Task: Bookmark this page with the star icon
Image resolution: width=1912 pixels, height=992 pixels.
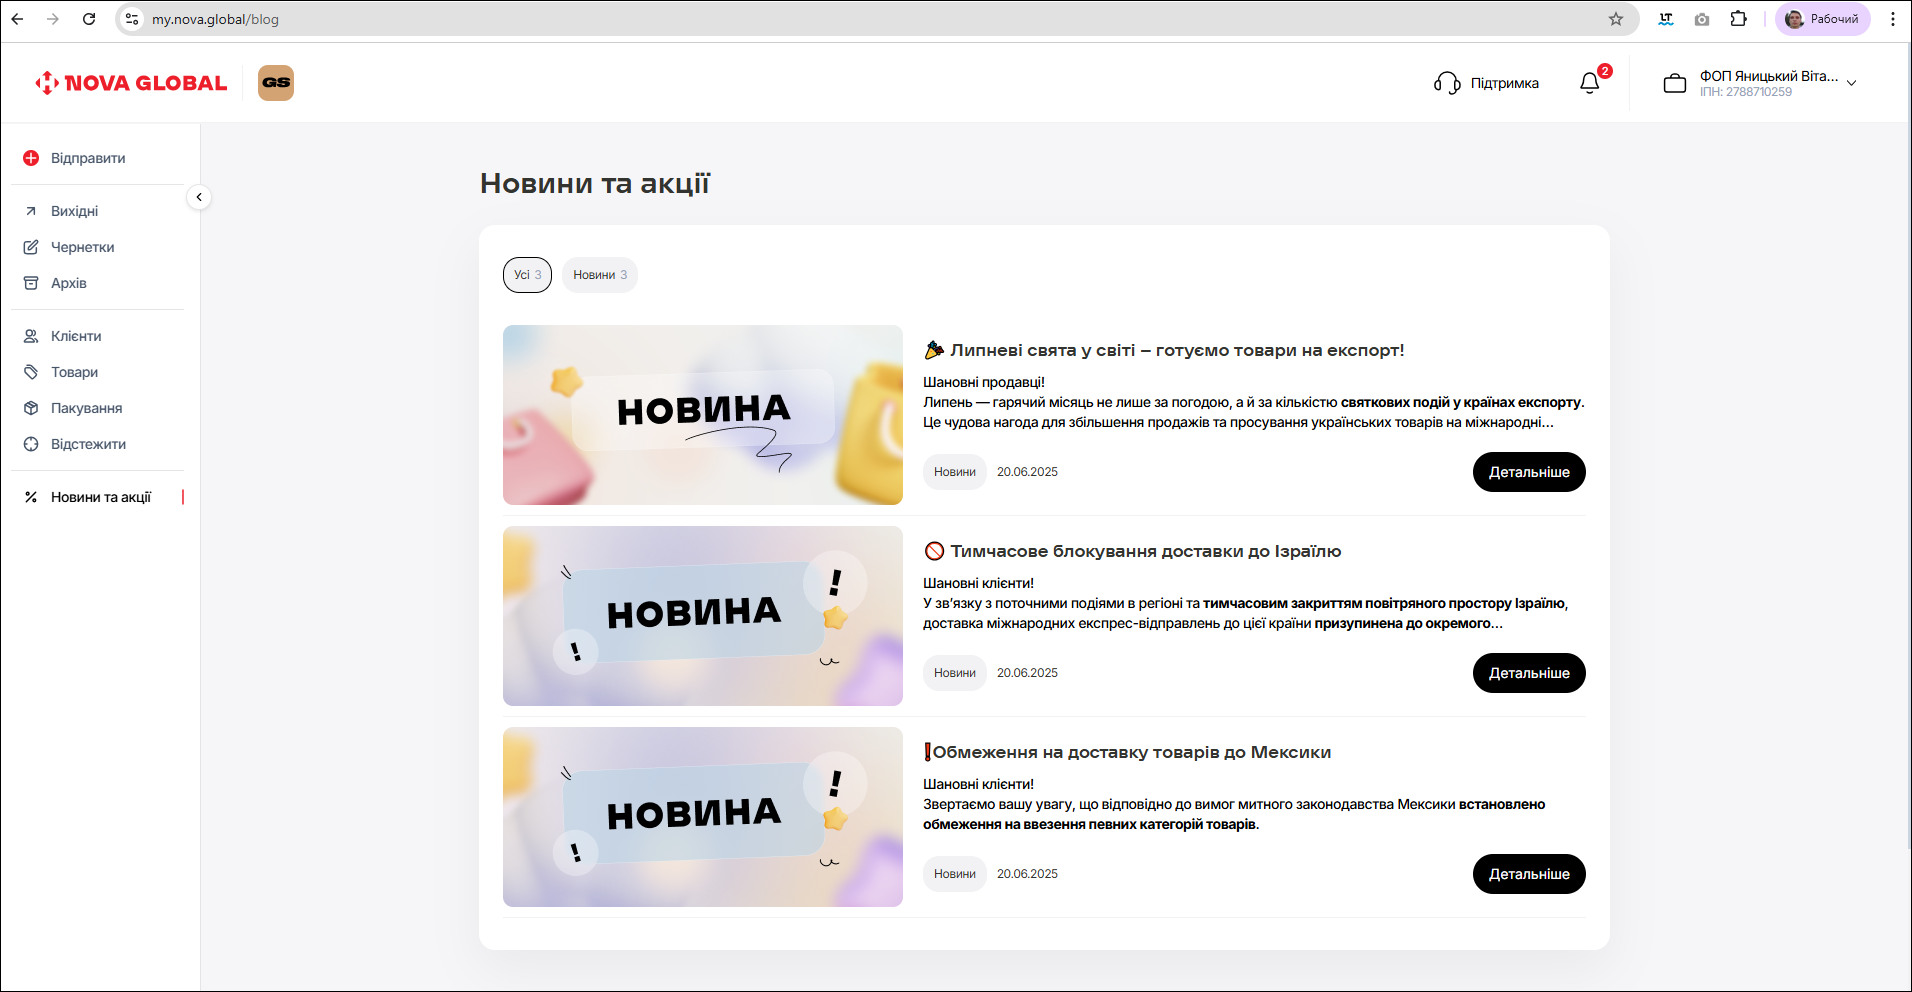Action: pos(1616,19)
